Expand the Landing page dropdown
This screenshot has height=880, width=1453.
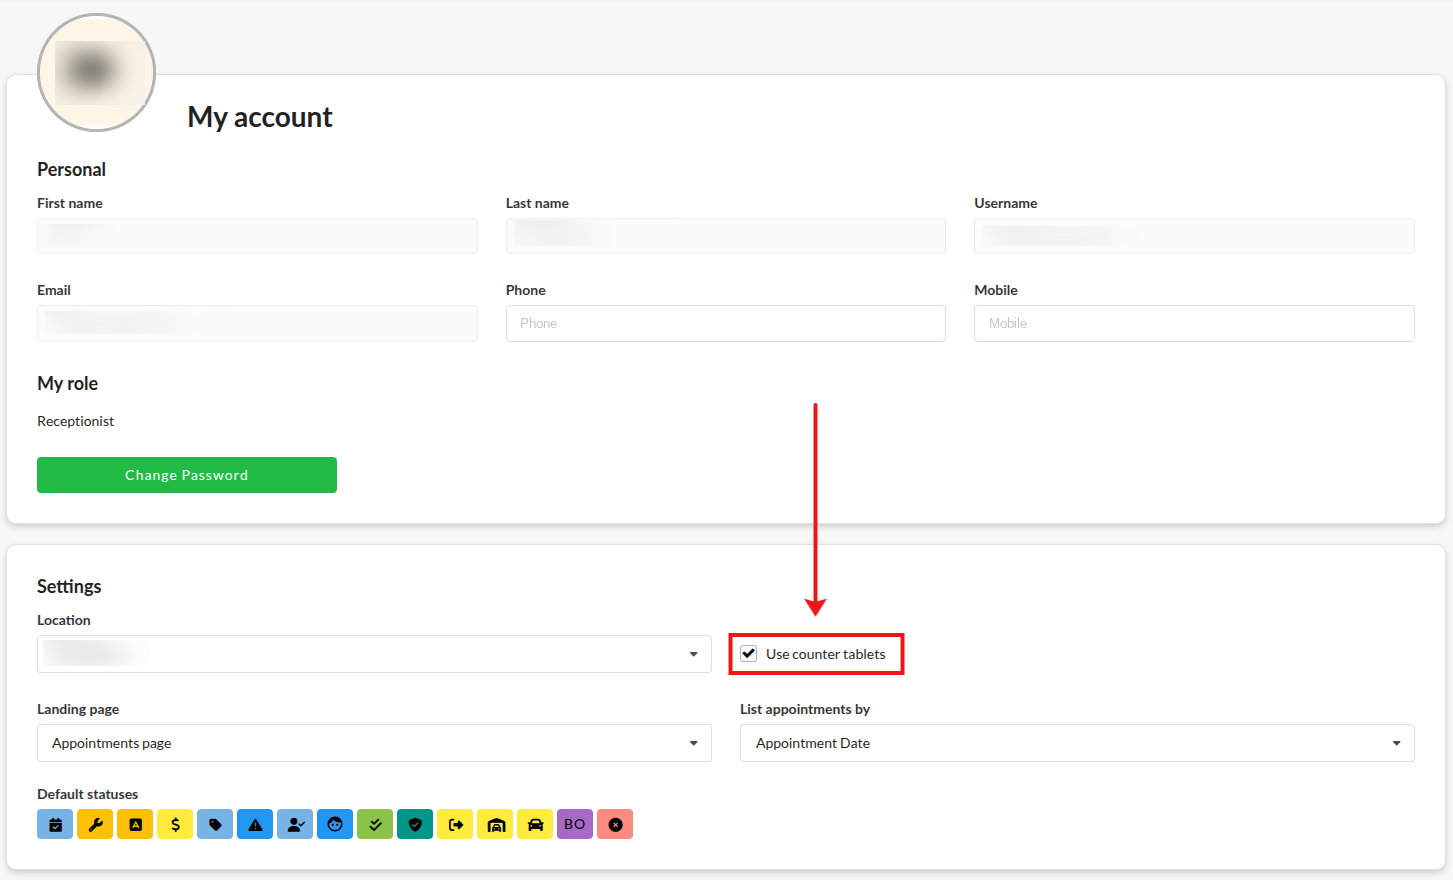[374, 743]
